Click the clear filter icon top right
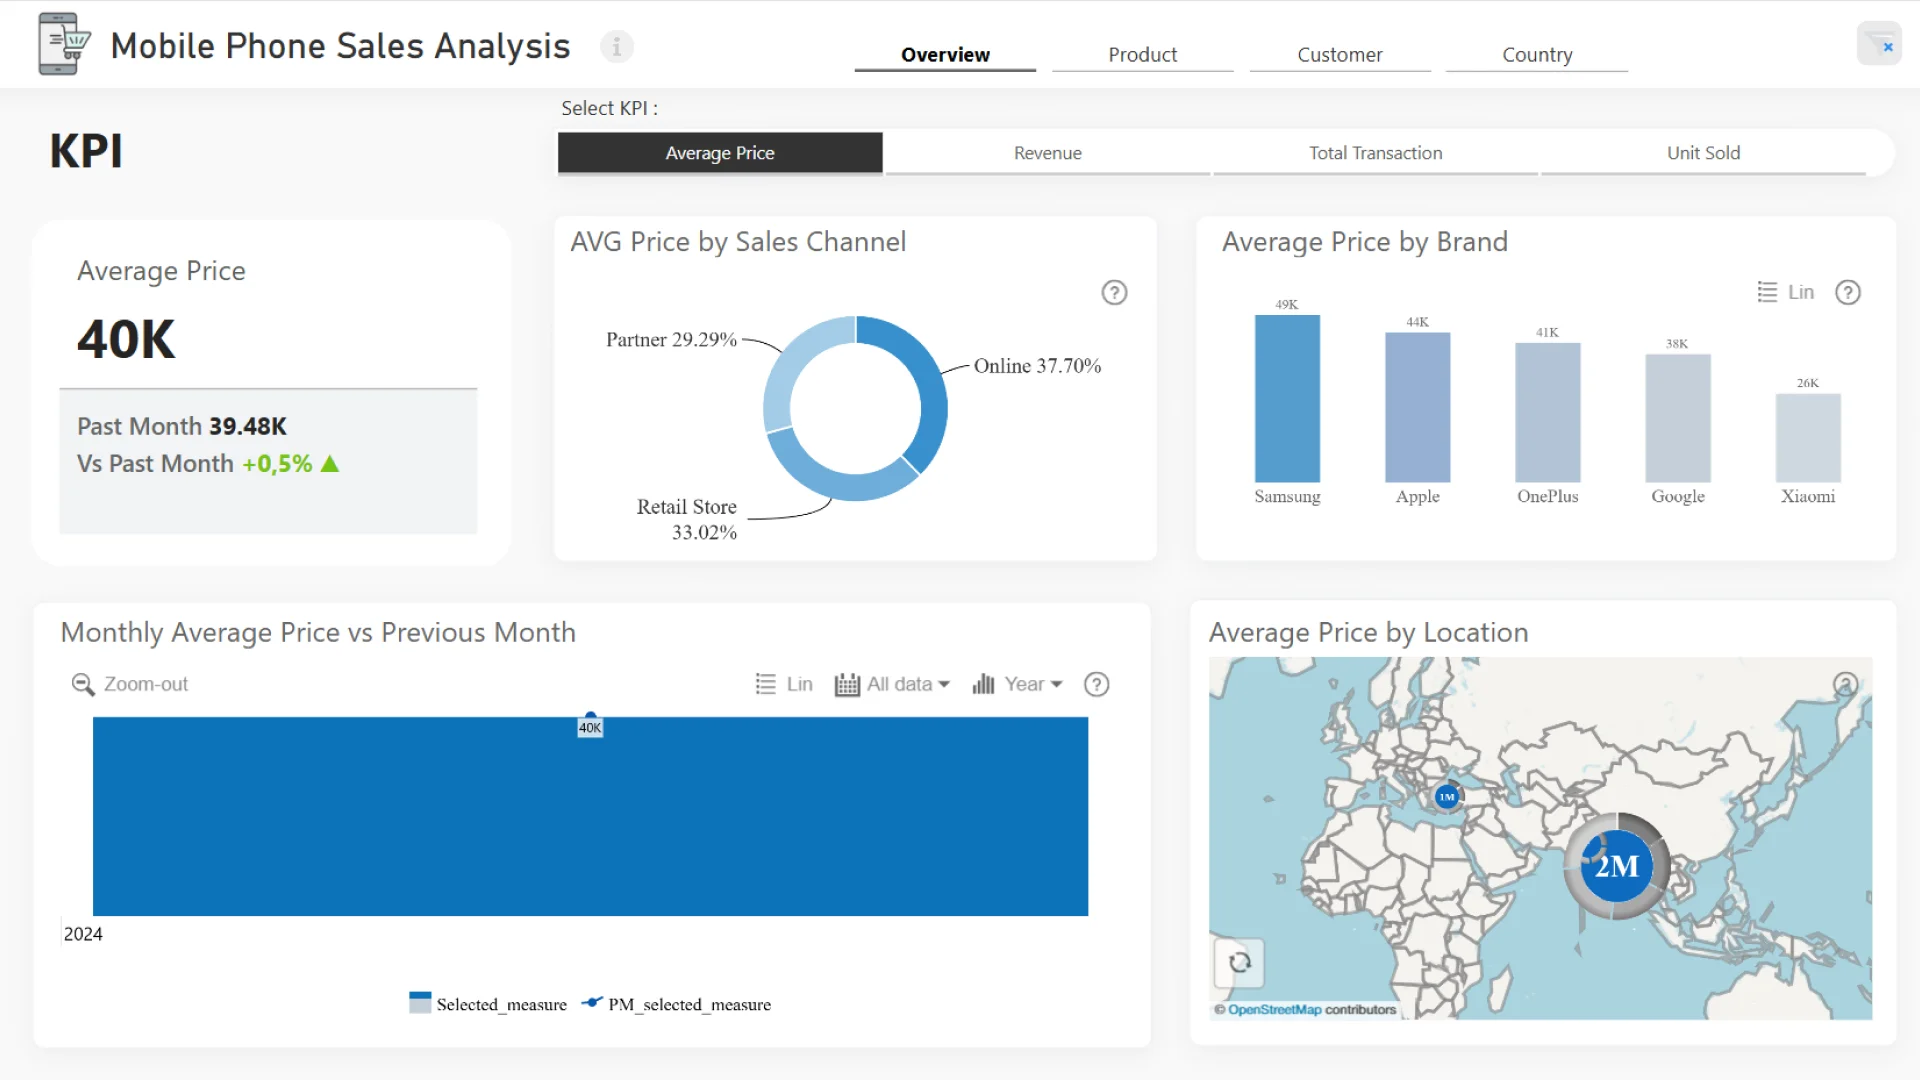This screenshot has height=1080, width=1920. (1879, 45)
